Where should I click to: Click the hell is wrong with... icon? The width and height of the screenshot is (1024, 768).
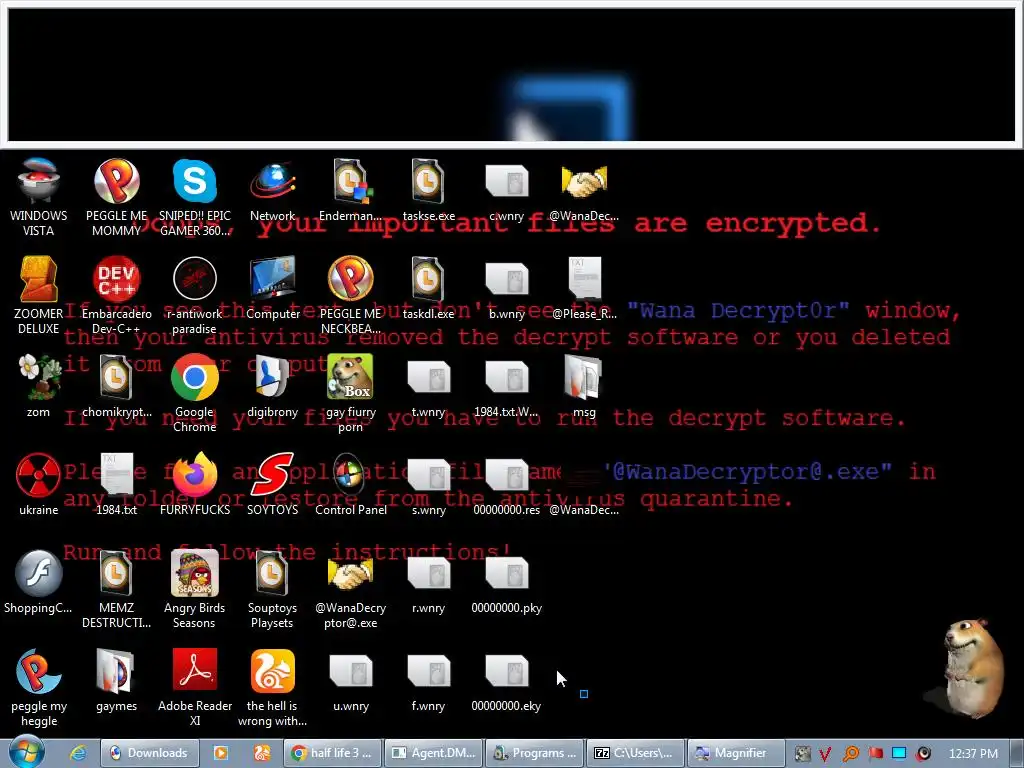272,686
